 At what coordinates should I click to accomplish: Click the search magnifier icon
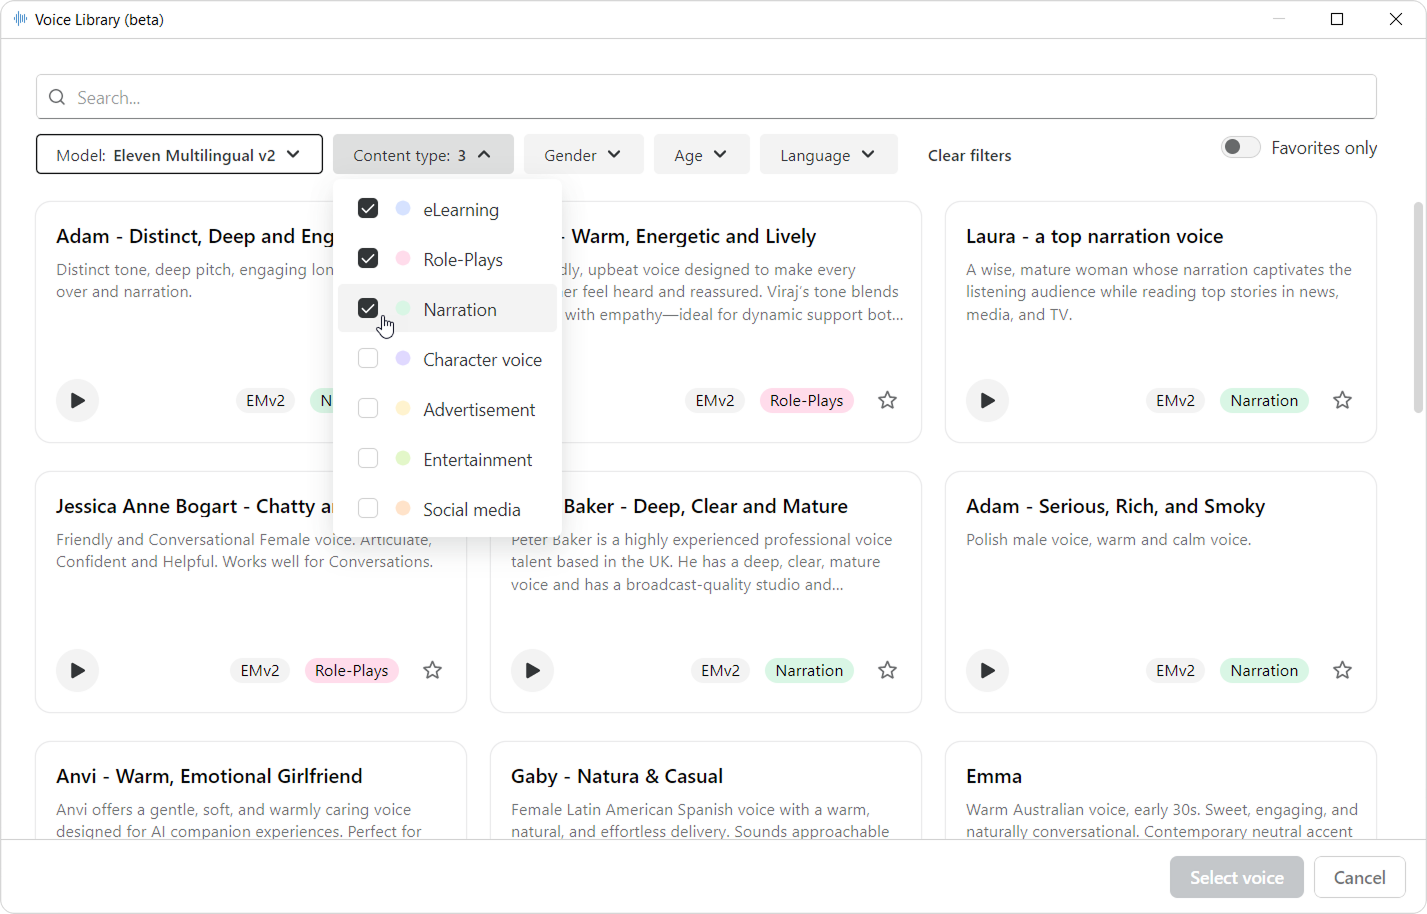pos(57,97)
